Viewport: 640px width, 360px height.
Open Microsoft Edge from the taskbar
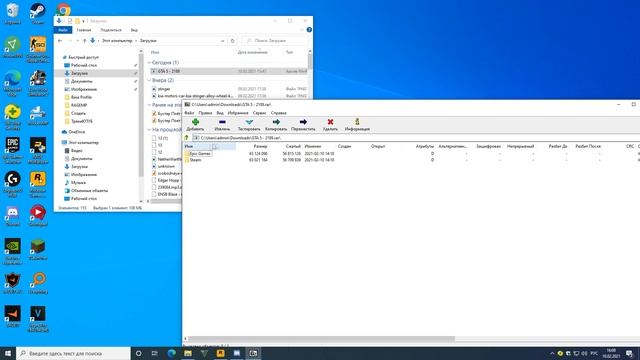[171, 353]
